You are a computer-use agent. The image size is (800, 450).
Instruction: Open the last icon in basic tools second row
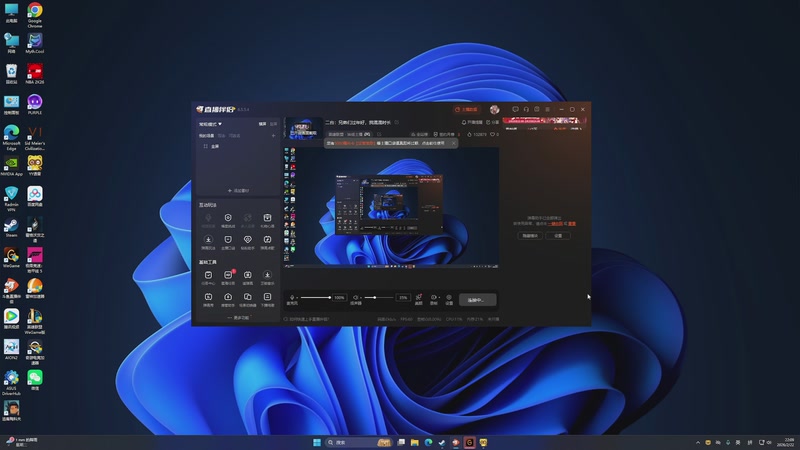[267, 299]
